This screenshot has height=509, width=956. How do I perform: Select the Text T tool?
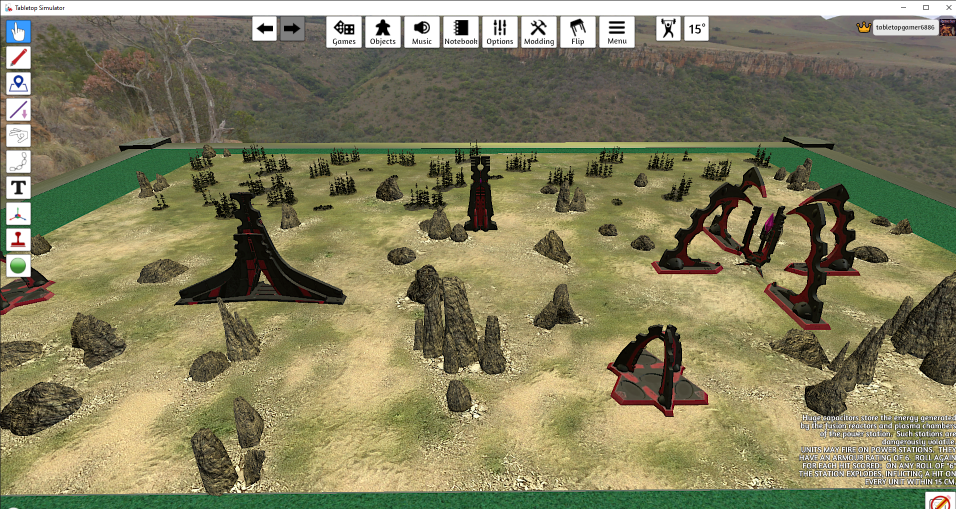tap(18, 188)
